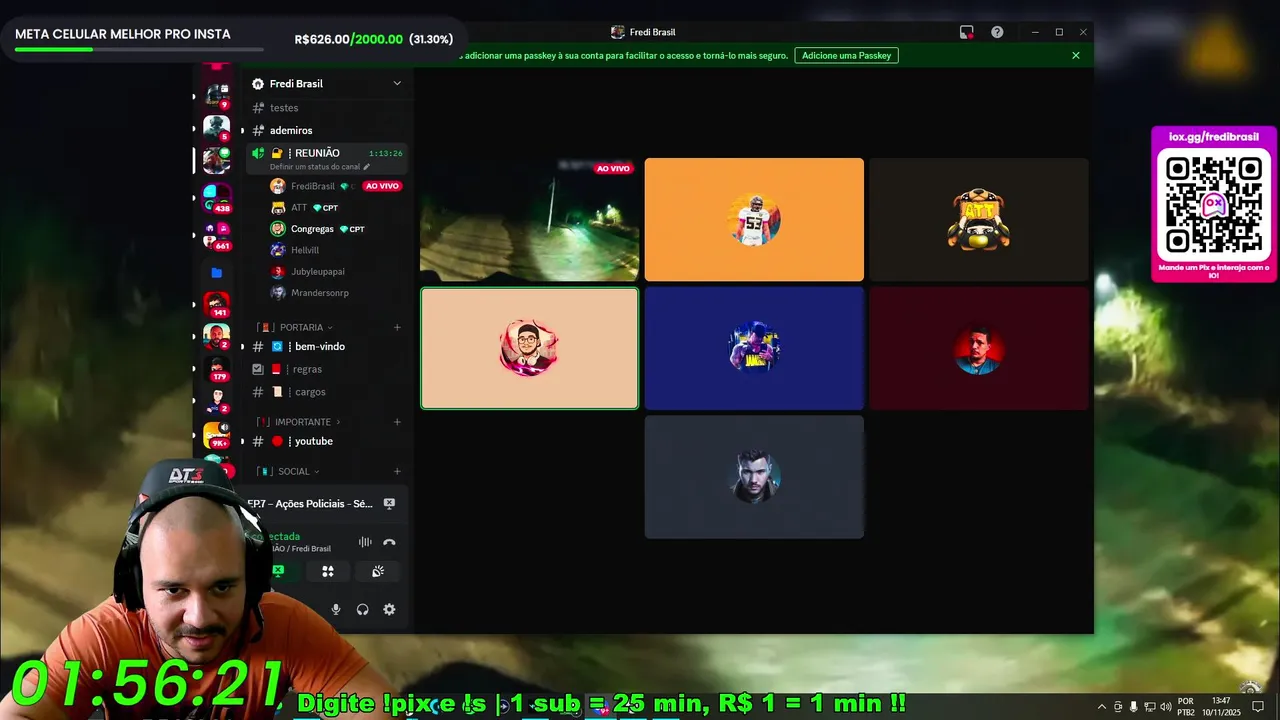Screen dimensions: 1280x720
Task: Select the AO VIVO stream tile
Action: 529,220
